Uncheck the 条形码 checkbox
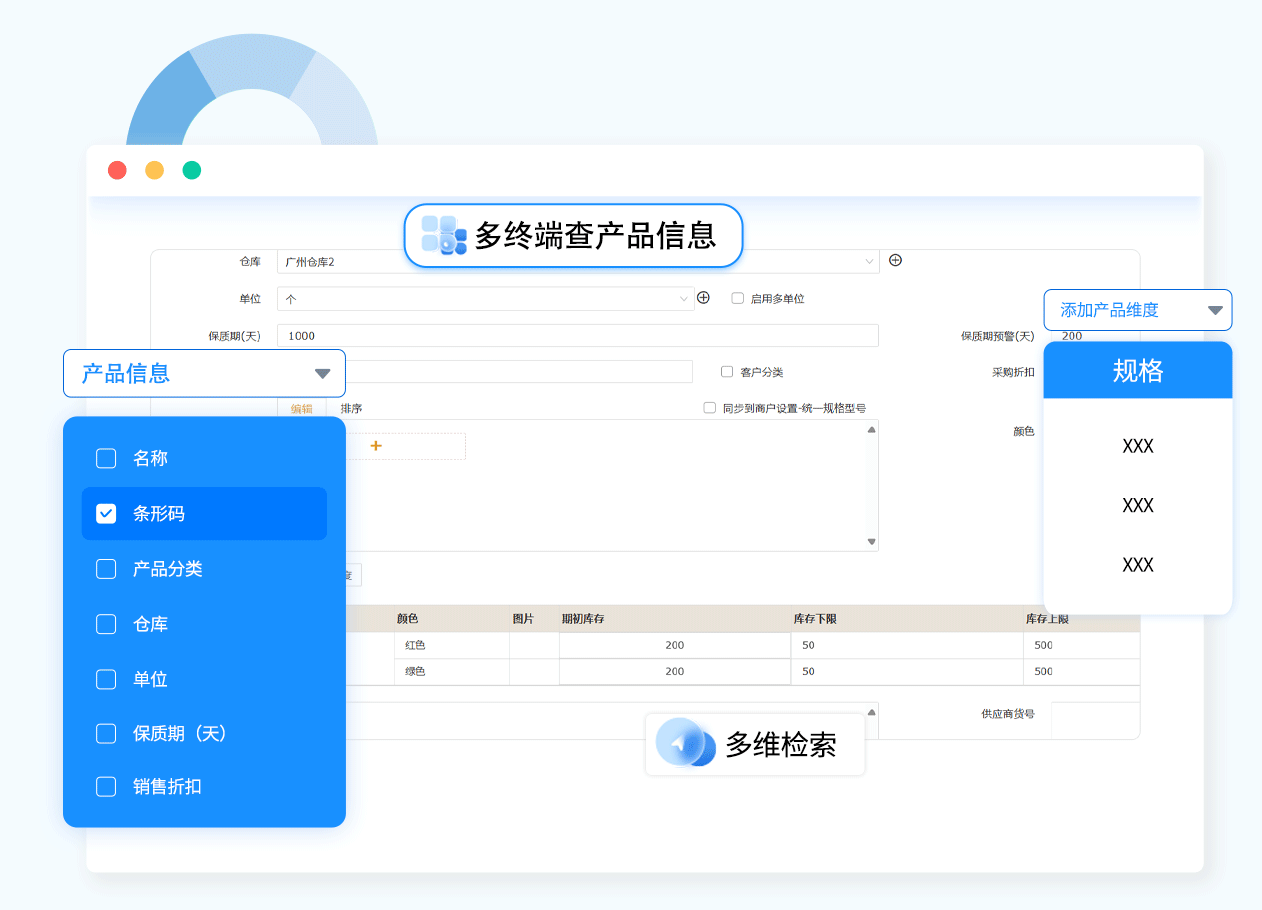The image size is (1262, 910). [106, 514]
